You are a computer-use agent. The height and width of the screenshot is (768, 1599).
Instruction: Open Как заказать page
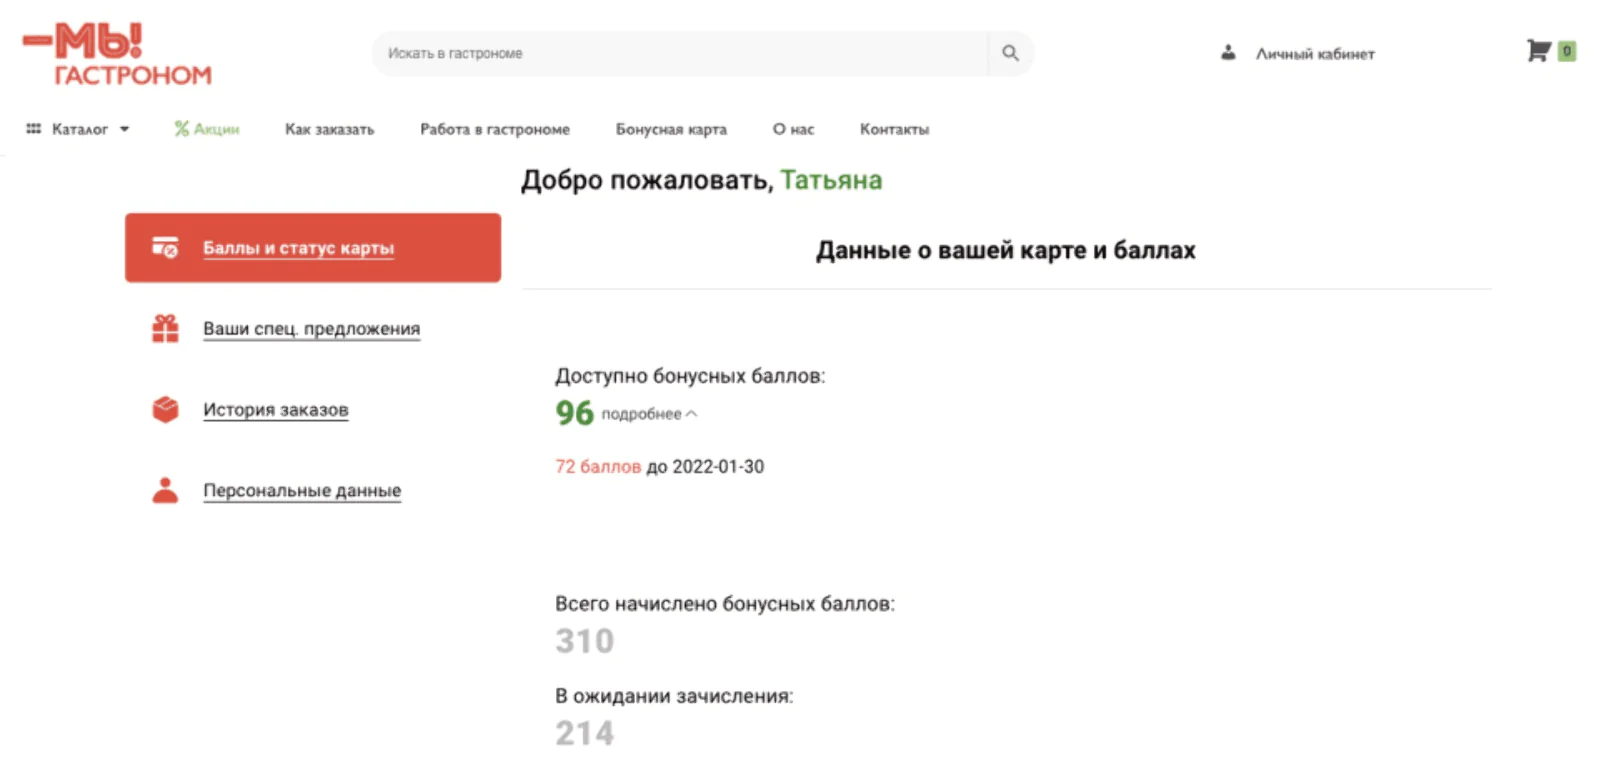tap(329, 129)
